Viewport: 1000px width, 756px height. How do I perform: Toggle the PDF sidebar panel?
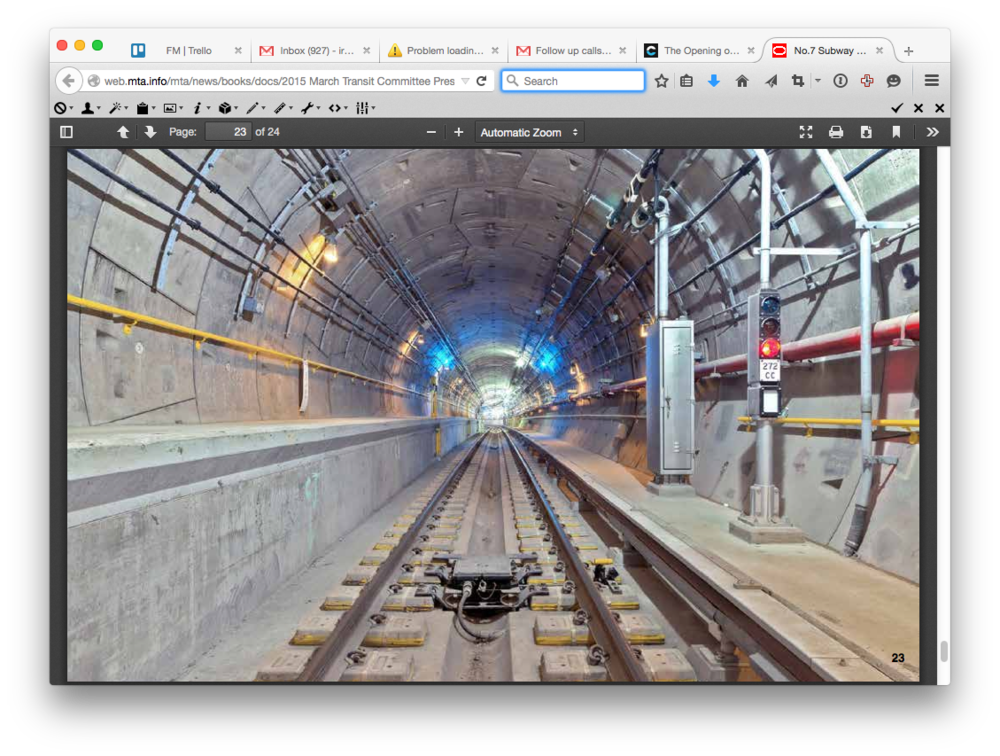[x=66, y=131]
